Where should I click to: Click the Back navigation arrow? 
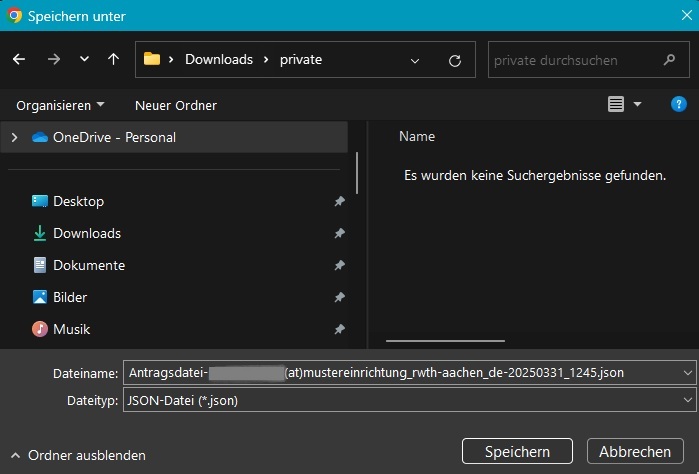pyautogui.click(x=19, y=60)
